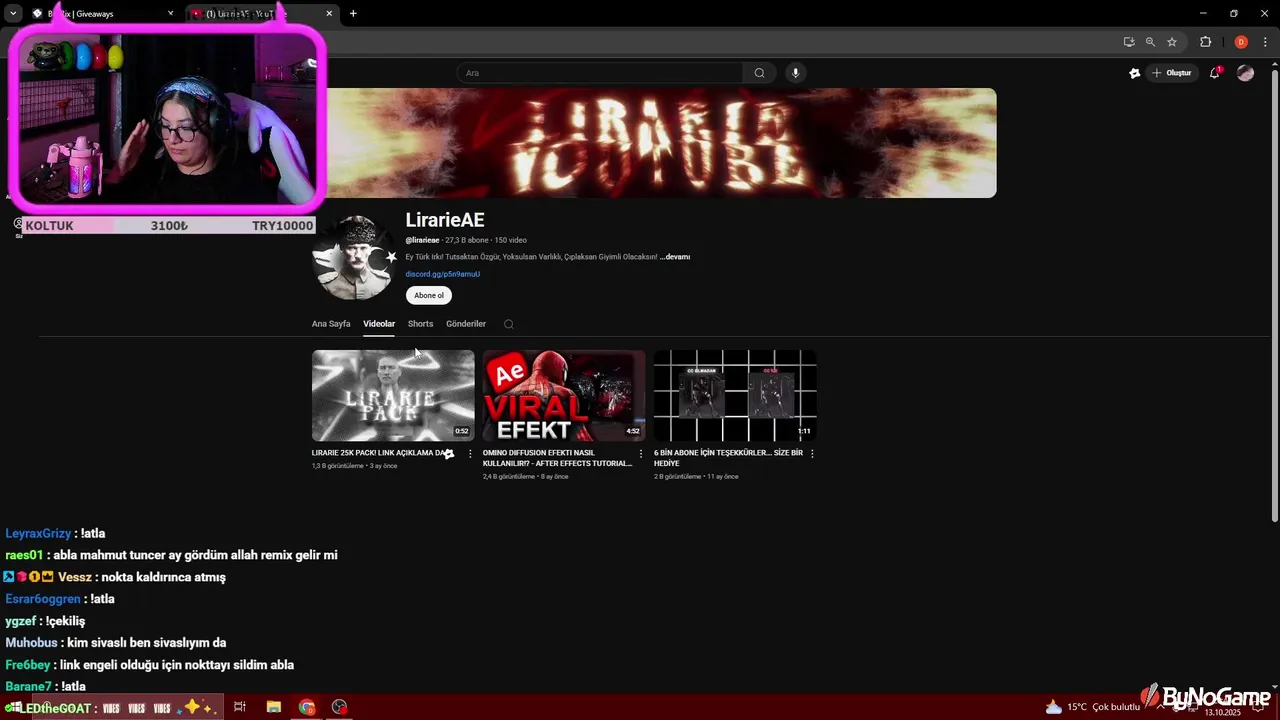Select the Videolar channel tab
Viewport: 1280px width, 720px height.
pyautogui.click(x=379, y=324)
